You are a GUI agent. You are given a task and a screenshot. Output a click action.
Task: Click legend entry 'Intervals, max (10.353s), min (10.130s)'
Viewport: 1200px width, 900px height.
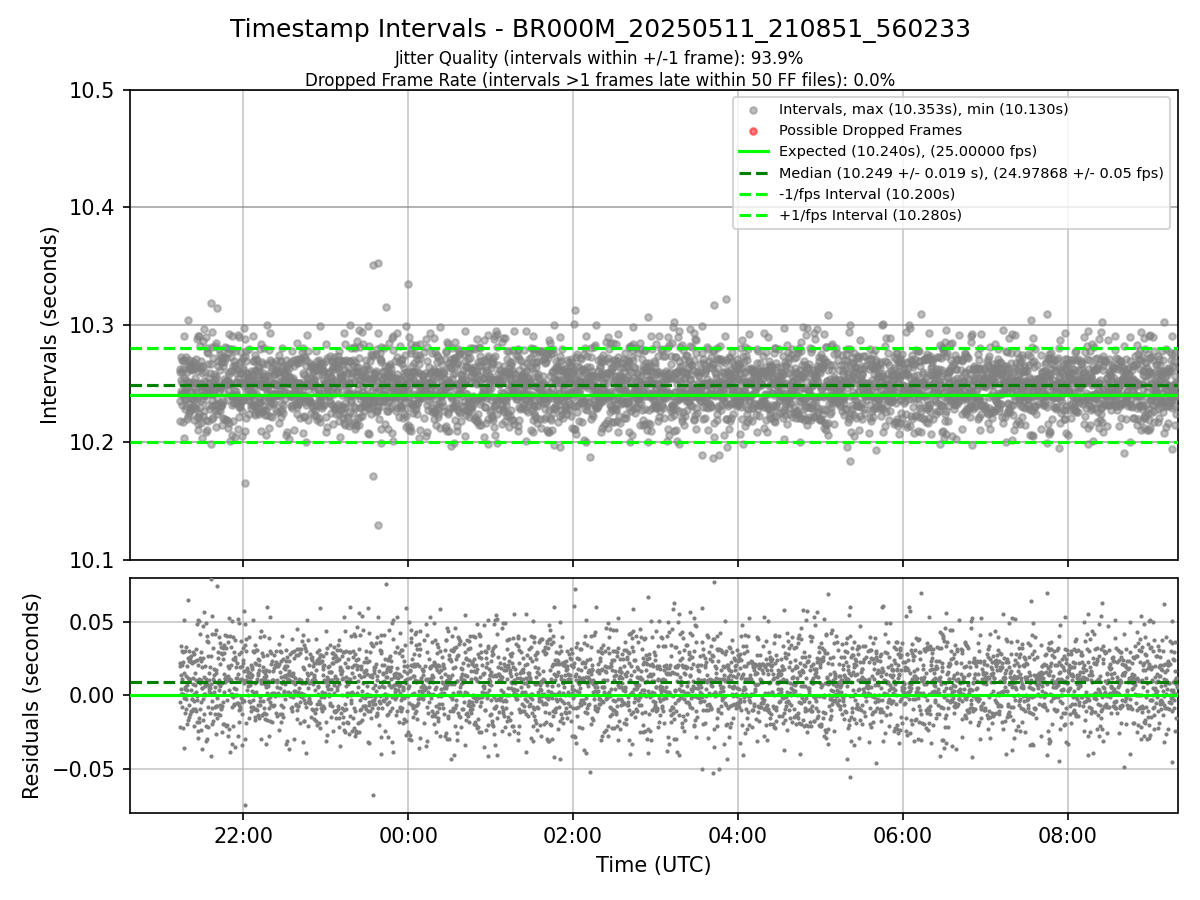(x=923, y=109)
